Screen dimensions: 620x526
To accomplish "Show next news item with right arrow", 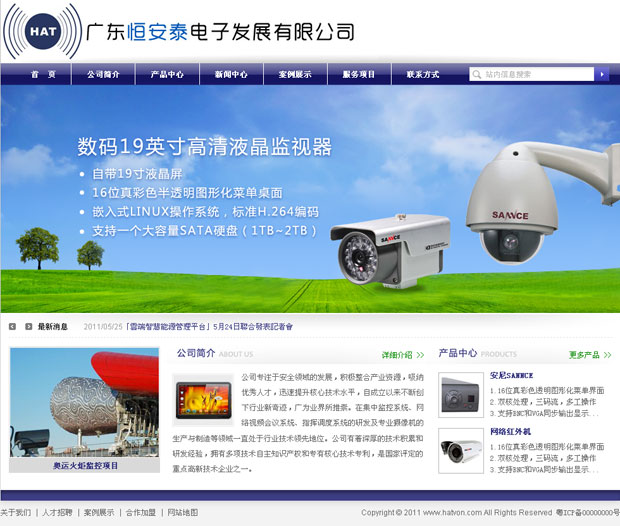I will coord(27,326).
